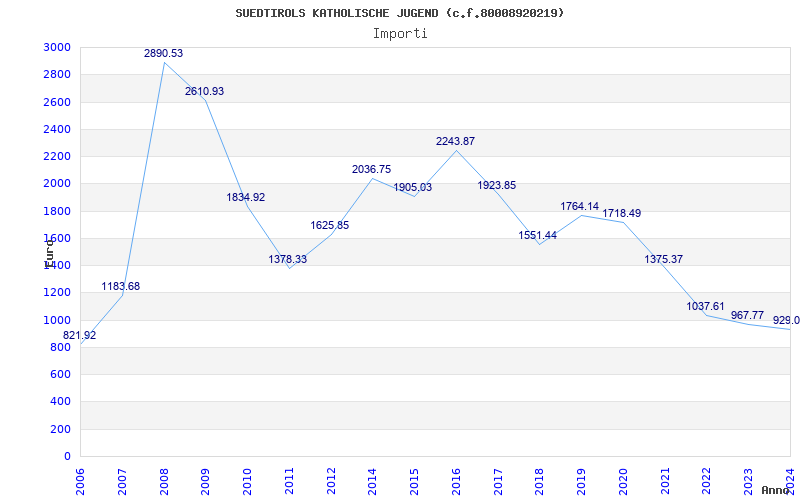Click the 0 y-axis tick
The width and height of the screenshot is (800, 500).
pos(67,457)
